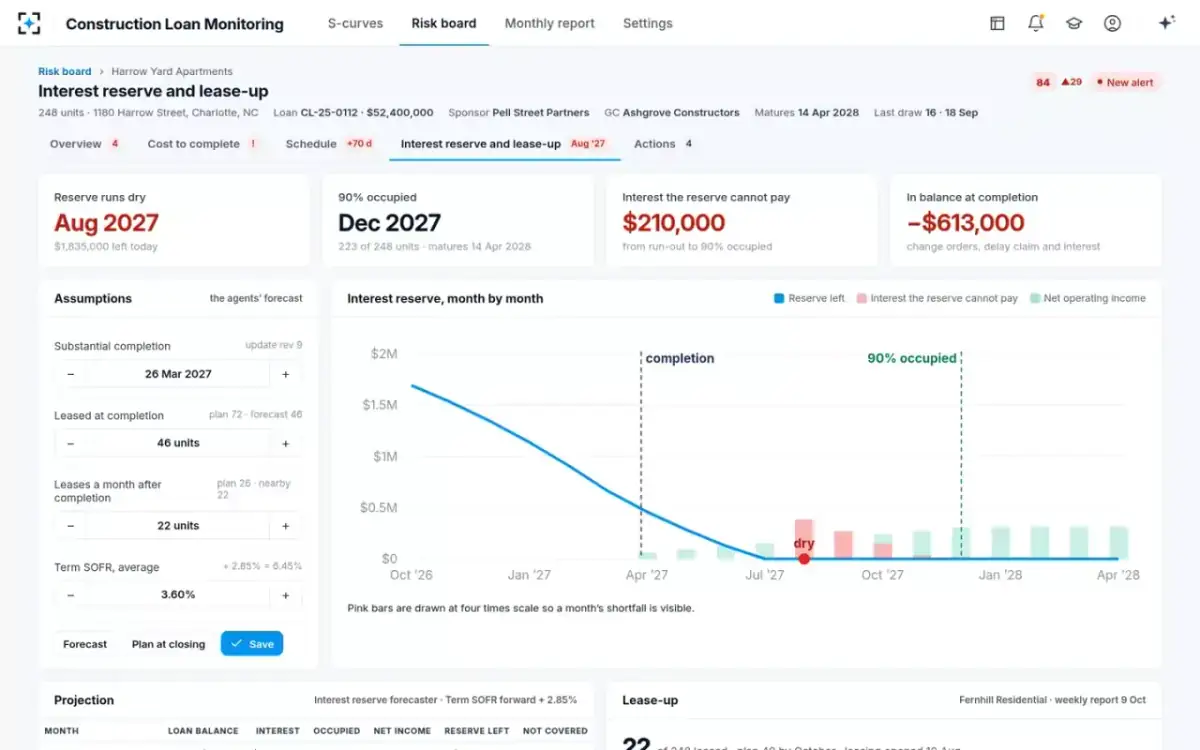Click the RESERVE LEFT column header
The width and height of the screenshot is (1200, 750).
pos(477,731)
